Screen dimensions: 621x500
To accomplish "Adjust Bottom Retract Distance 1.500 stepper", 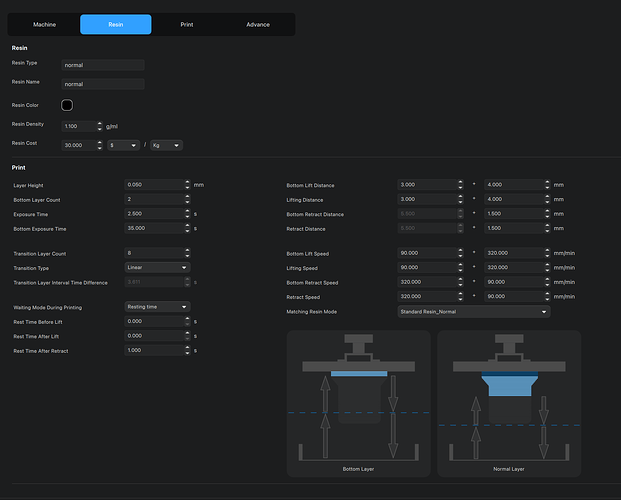I will pyautogui.click(x=547, y=214).
